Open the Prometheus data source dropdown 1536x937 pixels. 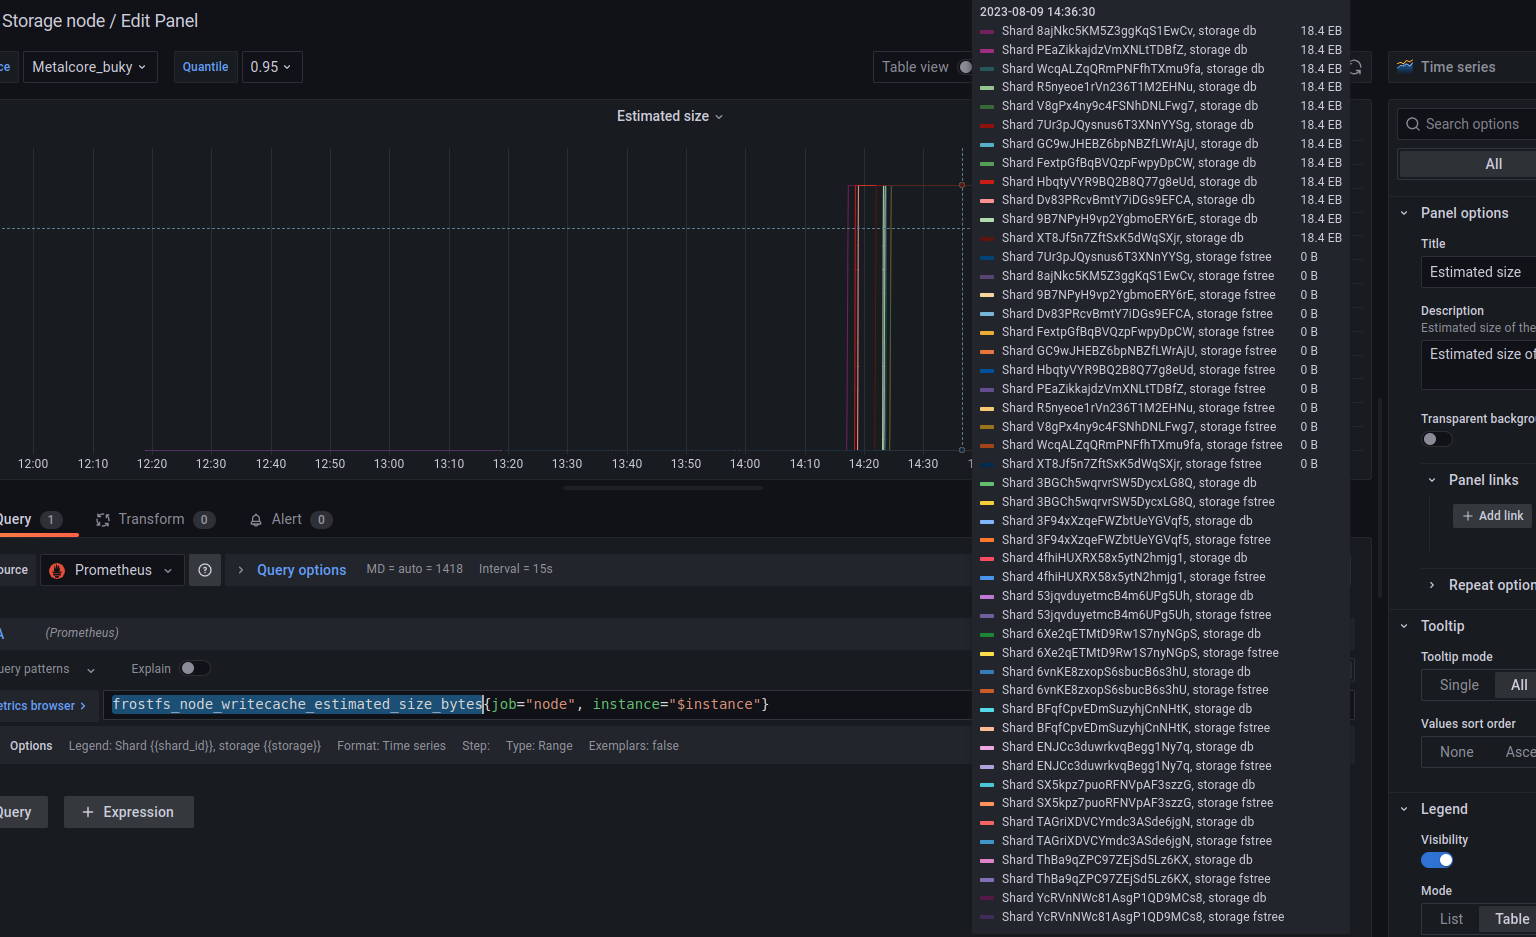(112, 570)
